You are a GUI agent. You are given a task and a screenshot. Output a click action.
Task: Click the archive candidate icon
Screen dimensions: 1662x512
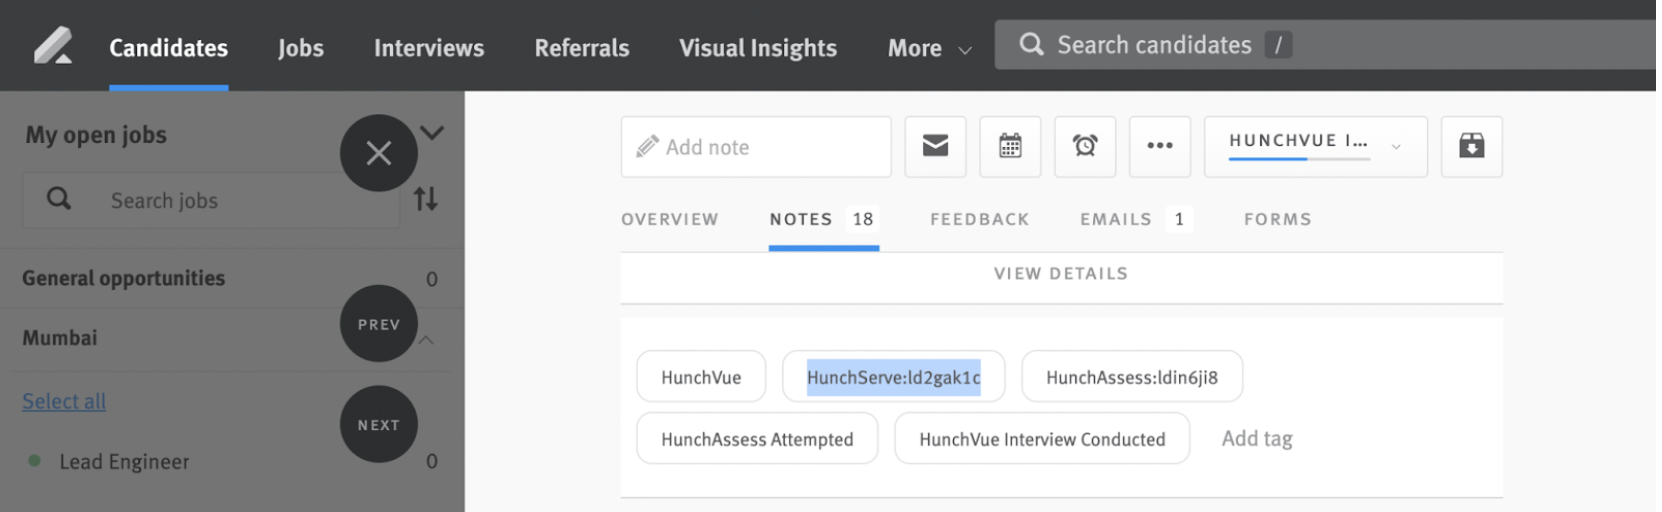click(x=1471, y=146)
